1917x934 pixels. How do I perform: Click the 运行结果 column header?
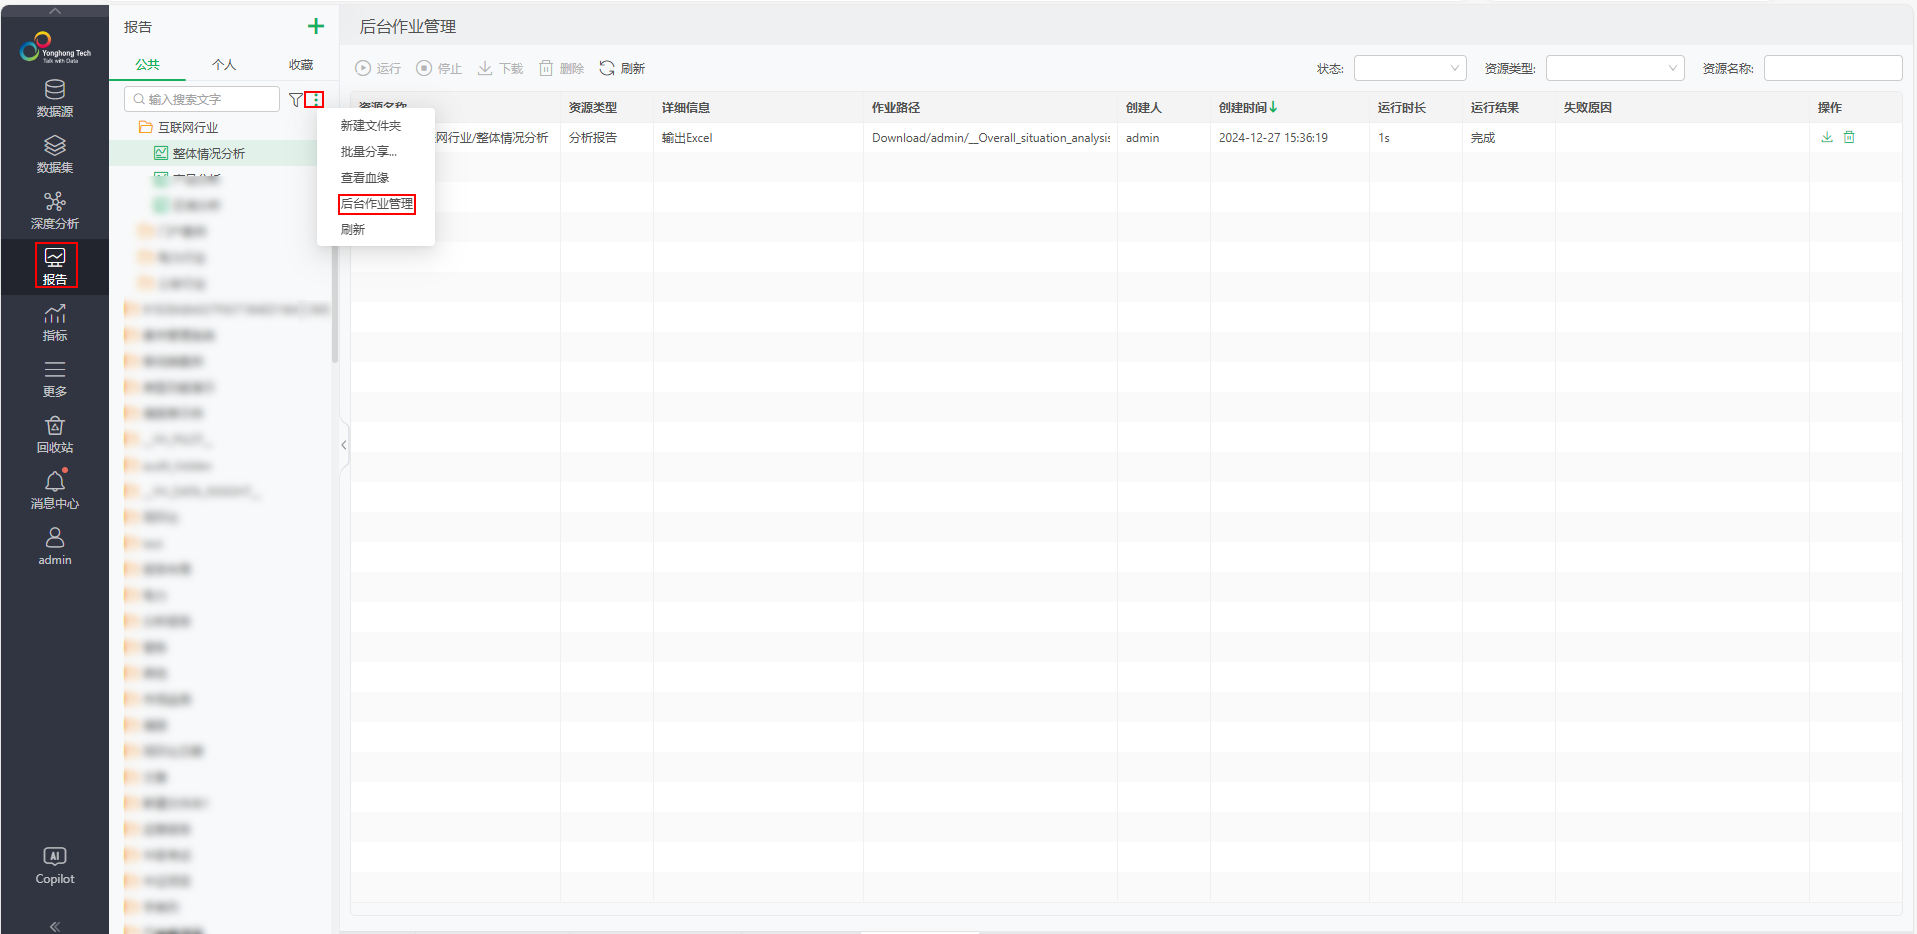tap(1495, 107)
